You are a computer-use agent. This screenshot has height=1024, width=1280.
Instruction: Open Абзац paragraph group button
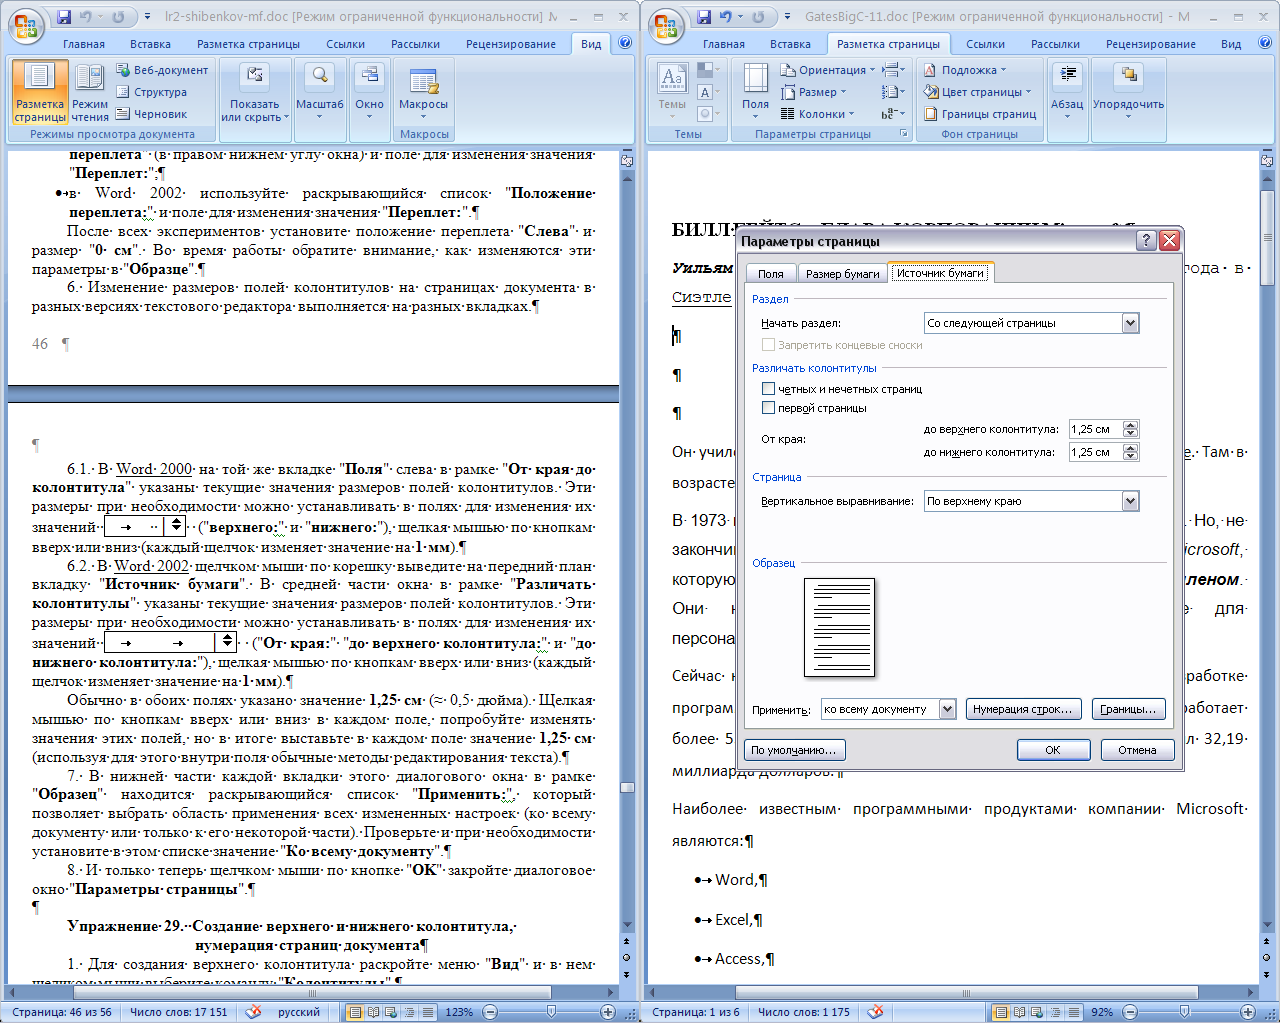[x=1067, y=92]
